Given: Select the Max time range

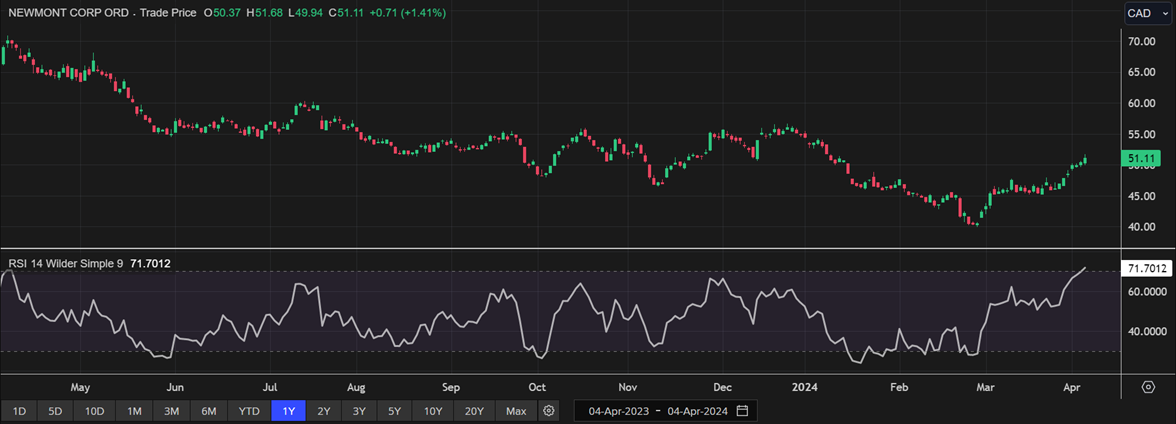Looking at the screenshot, I should 516,411.
